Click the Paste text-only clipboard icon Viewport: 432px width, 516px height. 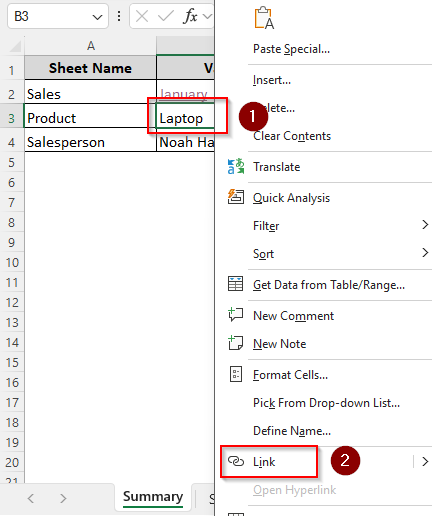(x=264, y=18)
